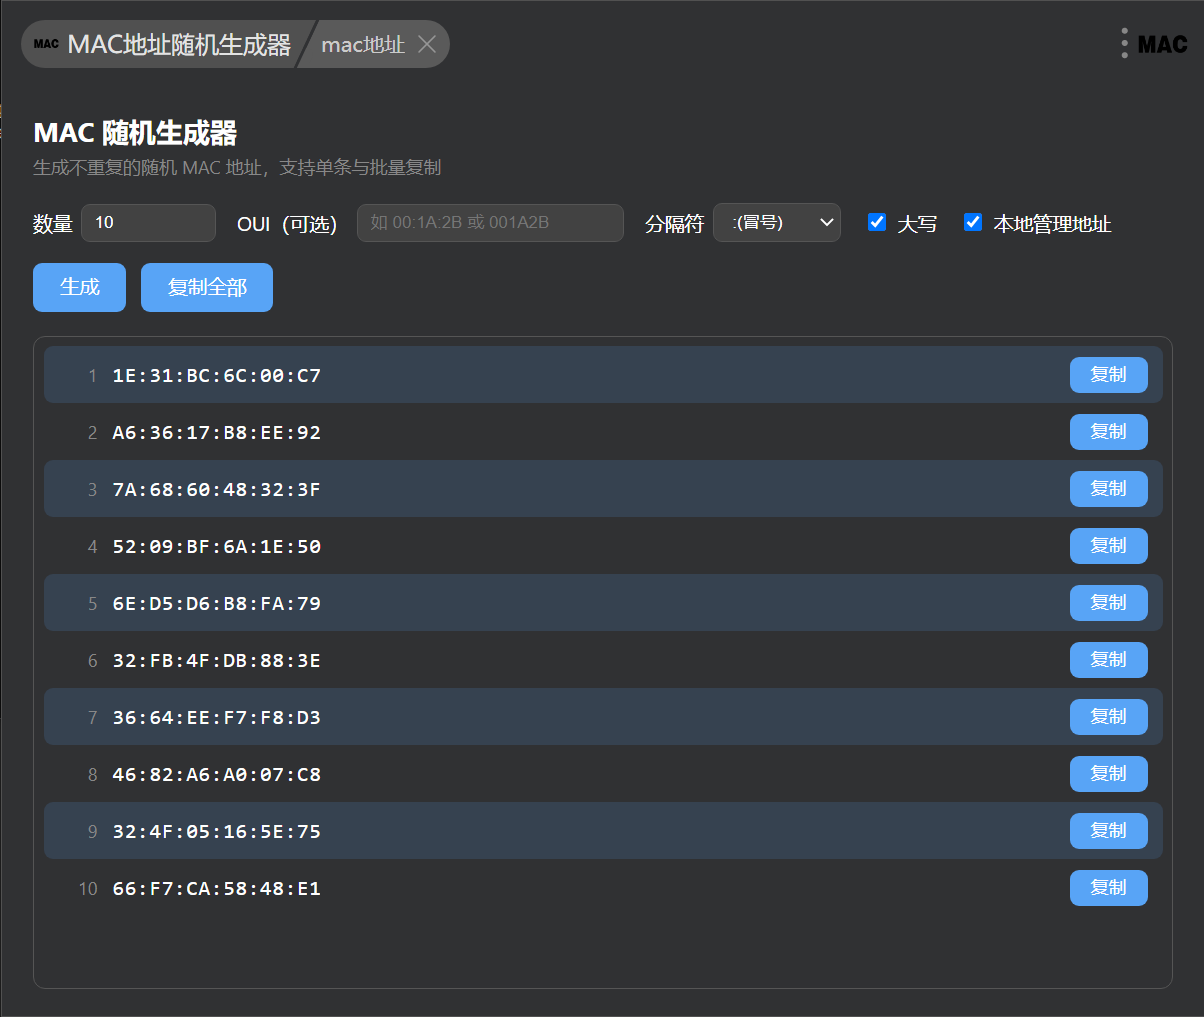Copy address 32:4F:05:16:5E:75 with 复制
Image resolution: width=1204 pixels, height=1017 pixels.
click(1109, 831)
